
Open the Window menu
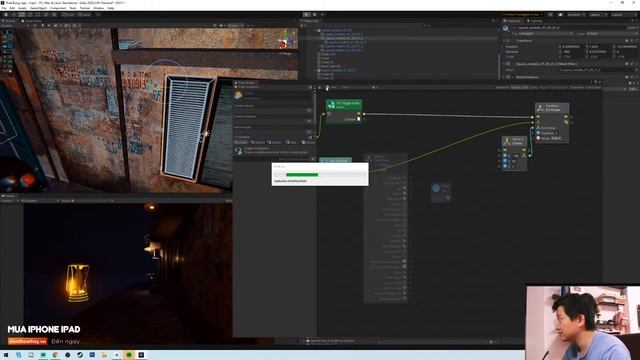98,8
